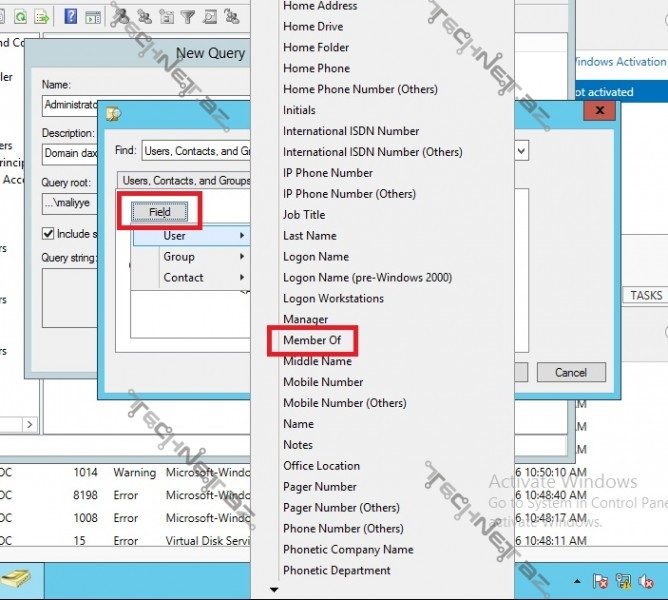Open Help via the blue question mark icon
Image resolution: width=668 pixels, height=600 pixels.
coord(71,16)
